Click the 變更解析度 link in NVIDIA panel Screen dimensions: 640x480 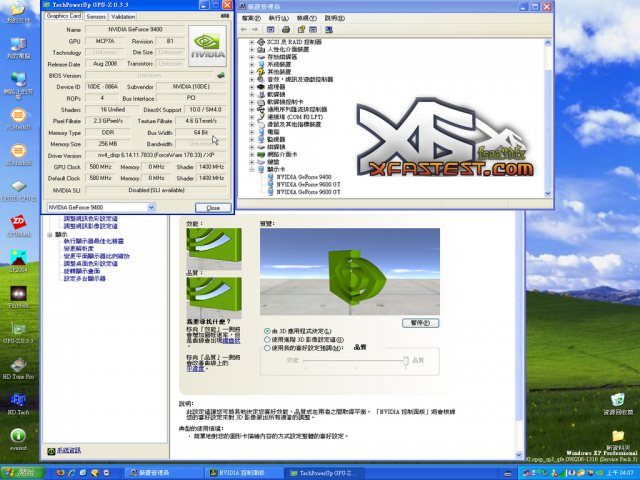click(x=79, y=248)
